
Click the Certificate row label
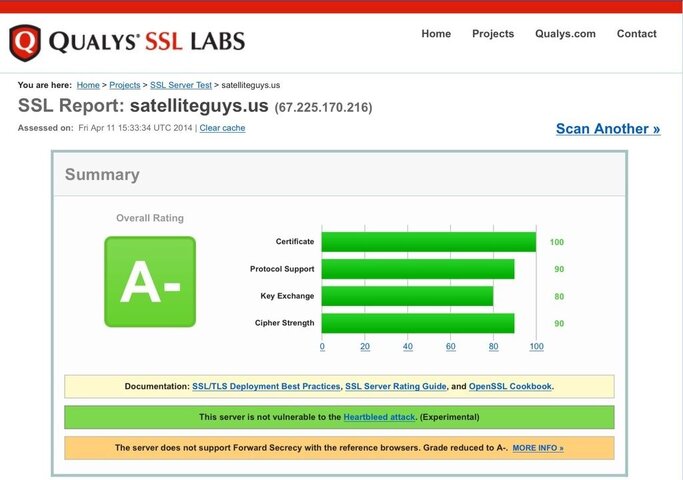(x=294, y=242)
